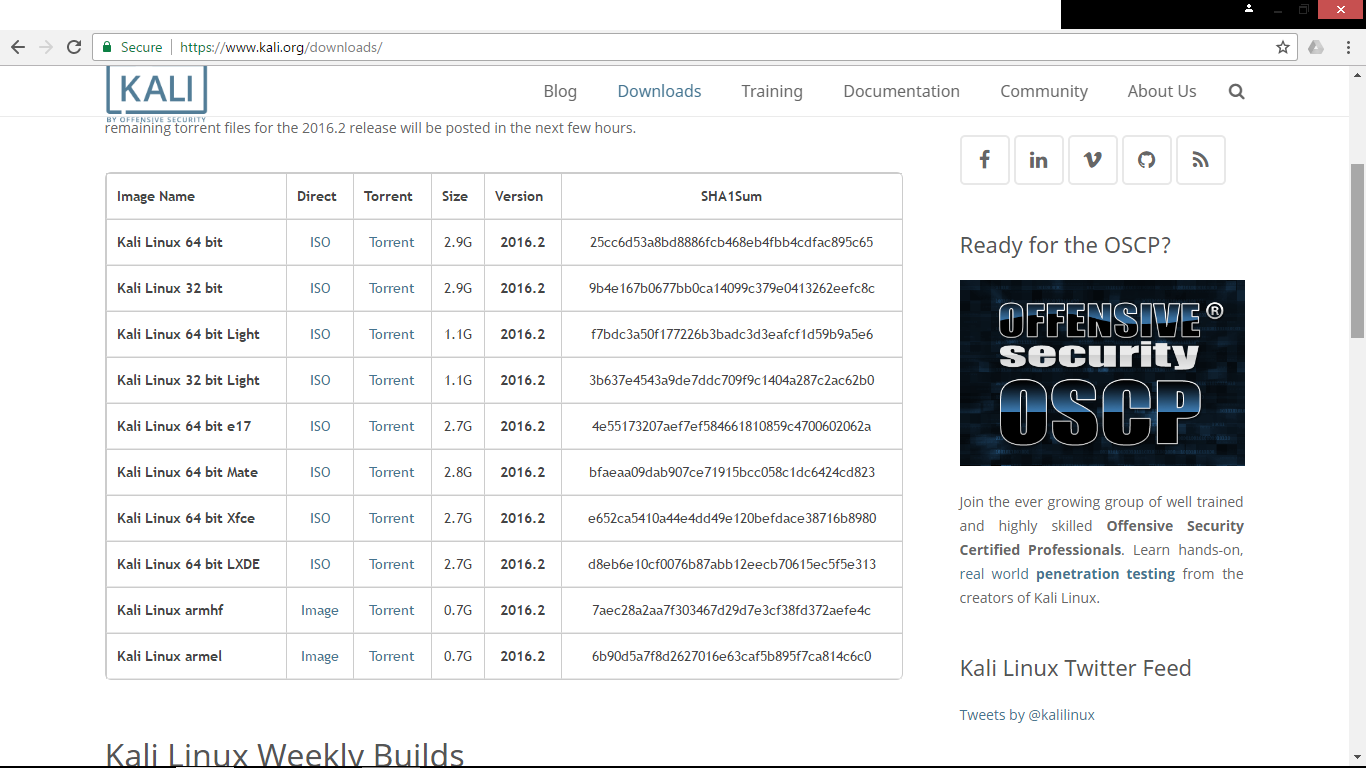Click the SHA1Sum column header
Screen dimensions: 1366x768
pos(732,196)
